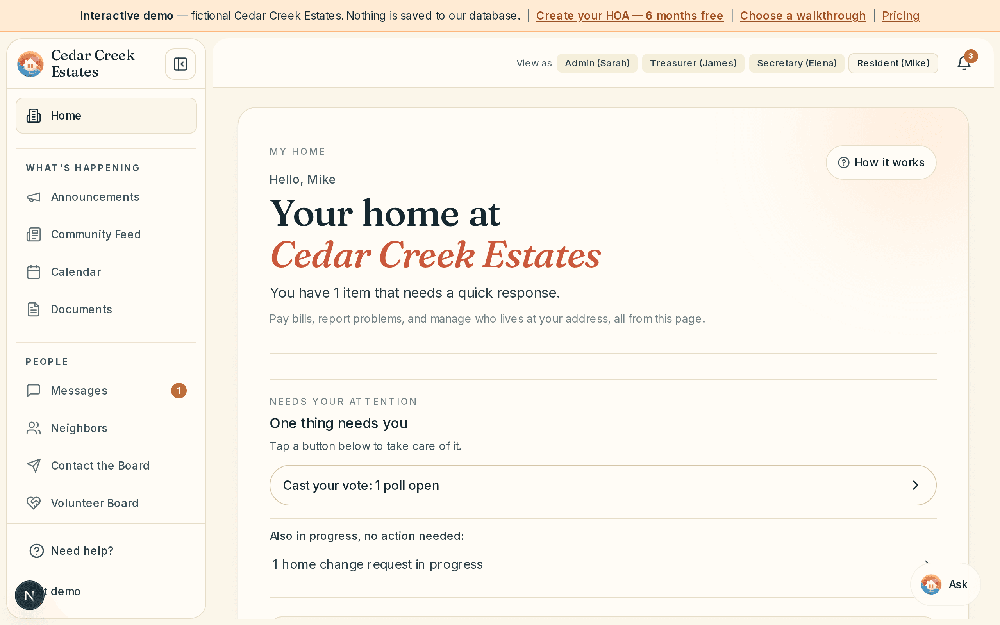Image resolution: width=1000 pixels, height=625 pixels.
Task: Open the How it works button
Action: coord(881,163)
